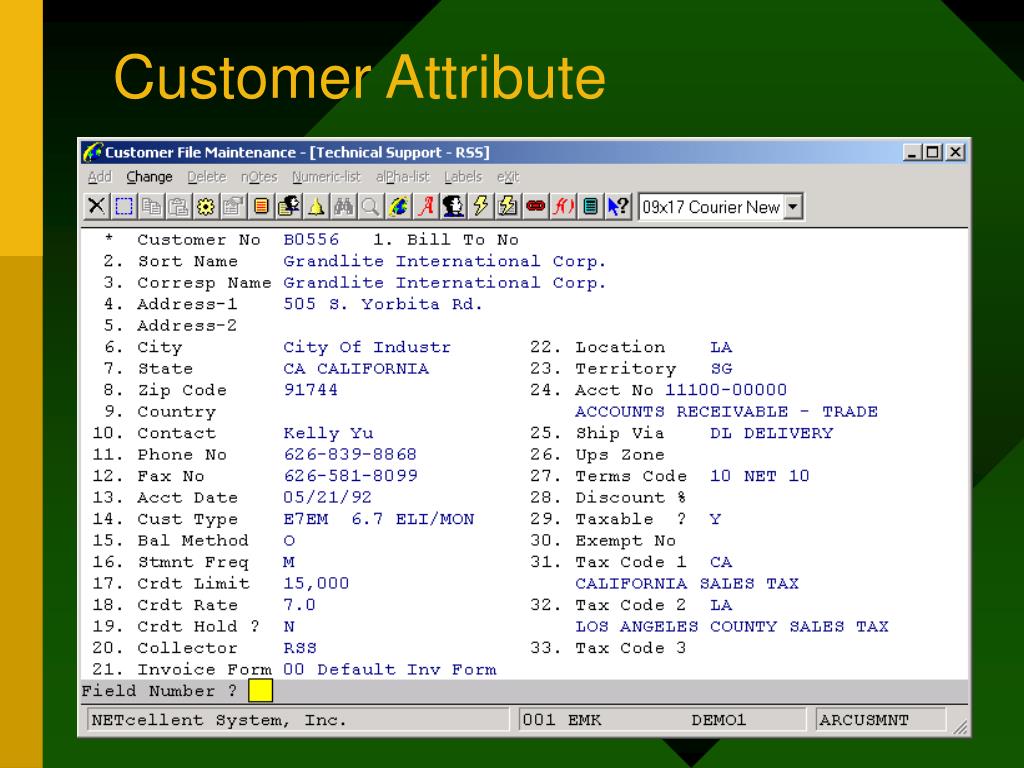
Task: Open the alPha-list menu
Action: [403, 177]
